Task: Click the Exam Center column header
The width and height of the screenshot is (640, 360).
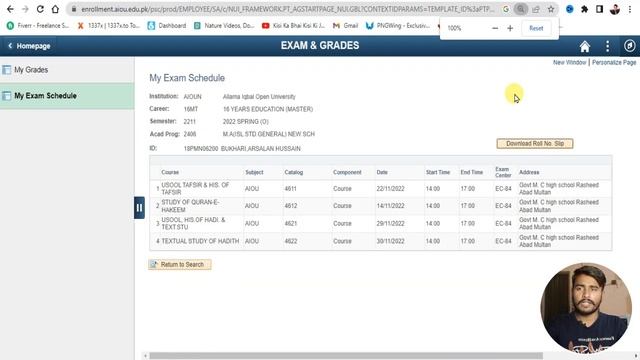Action: pyautogui.click(x=503, y=172)
